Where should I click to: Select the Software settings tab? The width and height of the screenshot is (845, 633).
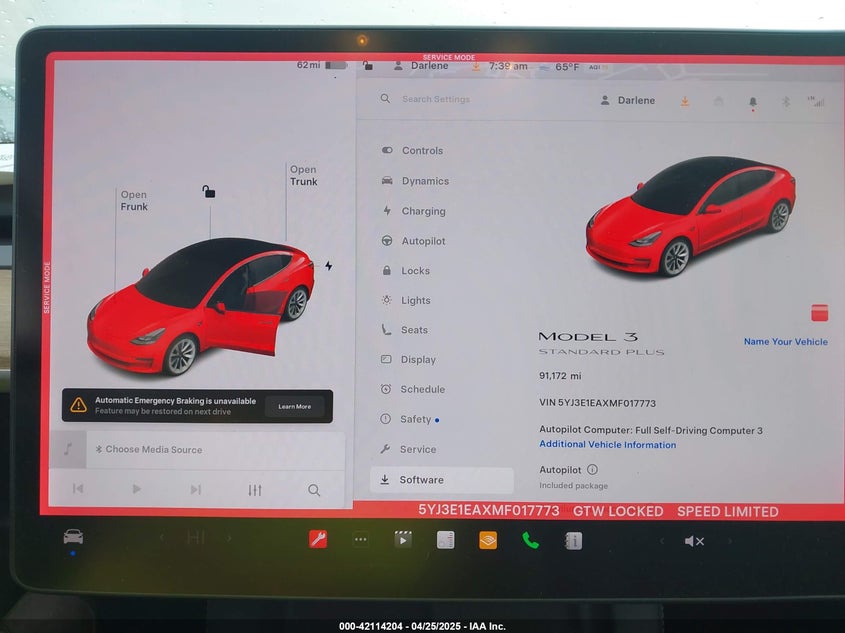pyautogui.click(x=423, y=479)
